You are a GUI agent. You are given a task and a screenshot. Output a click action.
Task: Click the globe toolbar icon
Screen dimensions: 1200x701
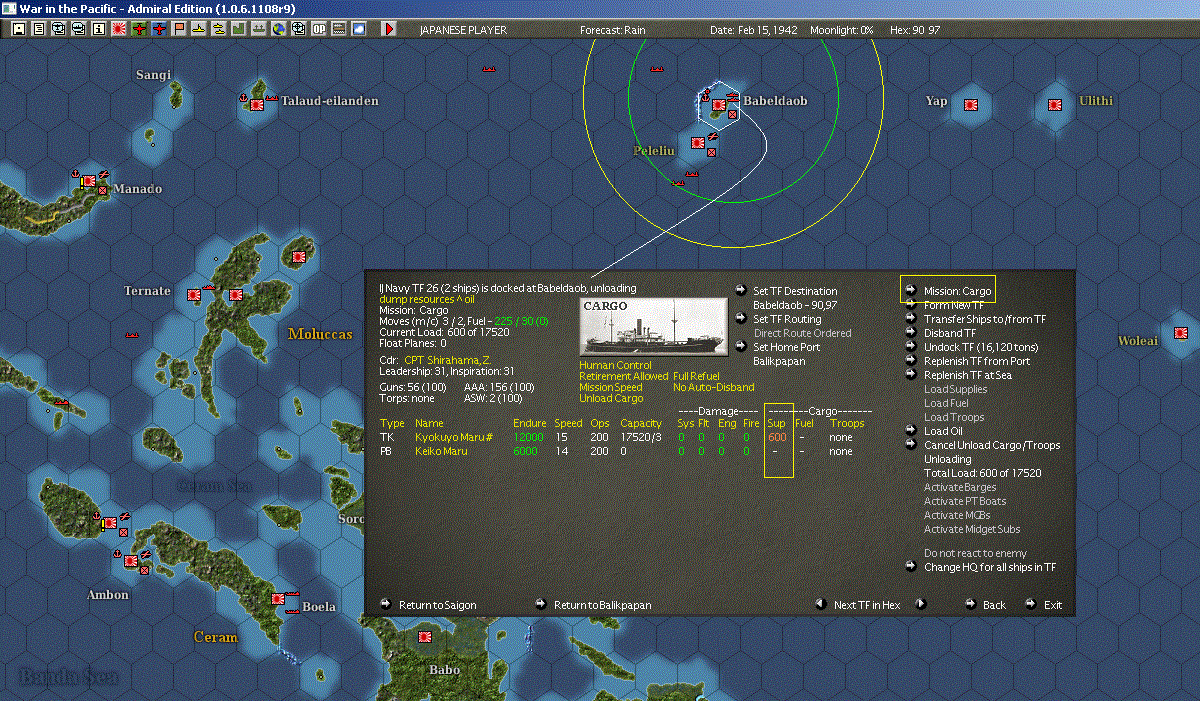[x=278, y=30]
